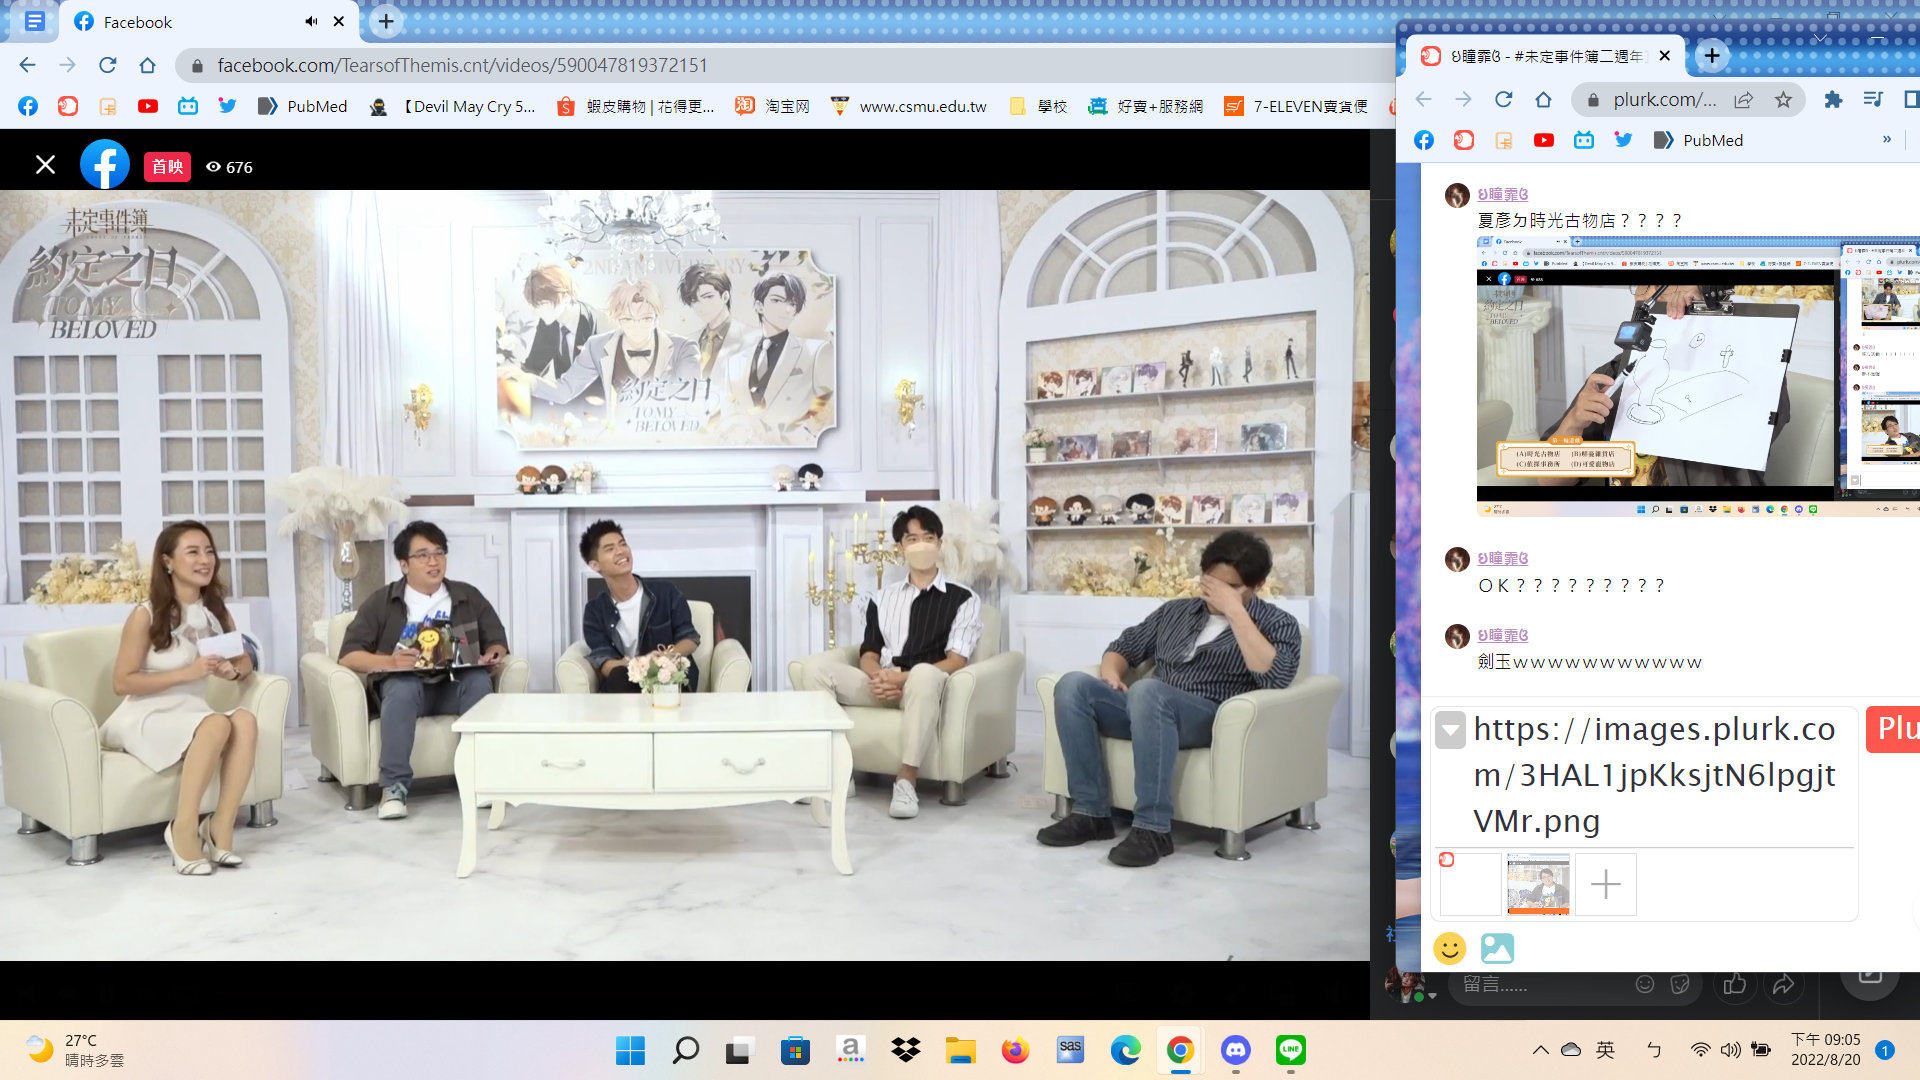Open Windows taskbar search
The width and height of the screenshot is (1920, 1080).
pos(685,1050)
